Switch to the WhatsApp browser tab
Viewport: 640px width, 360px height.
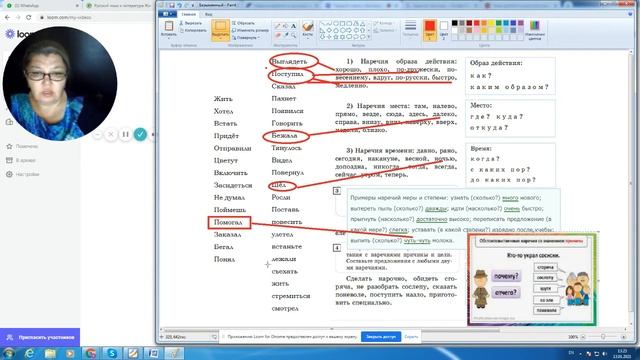(41, 6)
